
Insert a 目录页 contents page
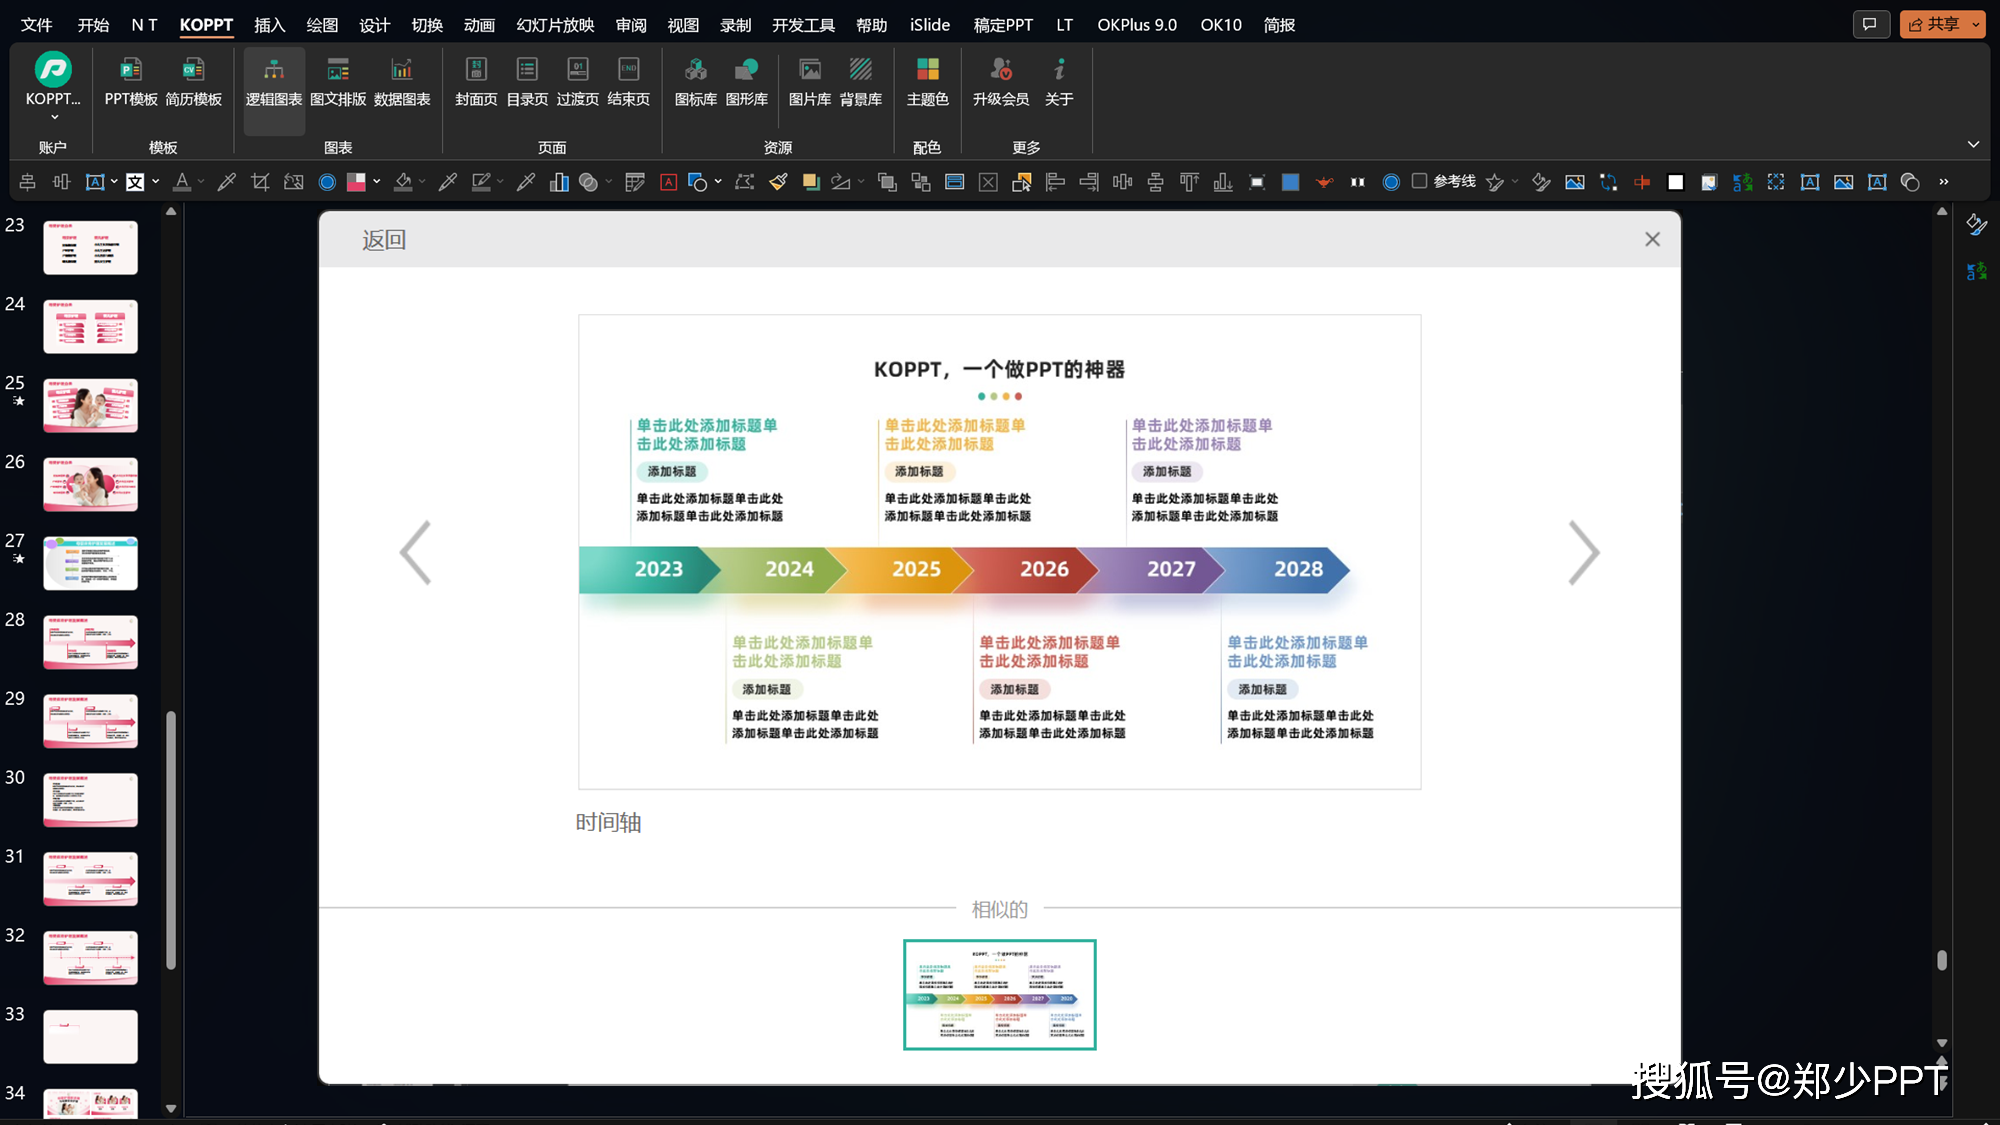click(527, 80)
